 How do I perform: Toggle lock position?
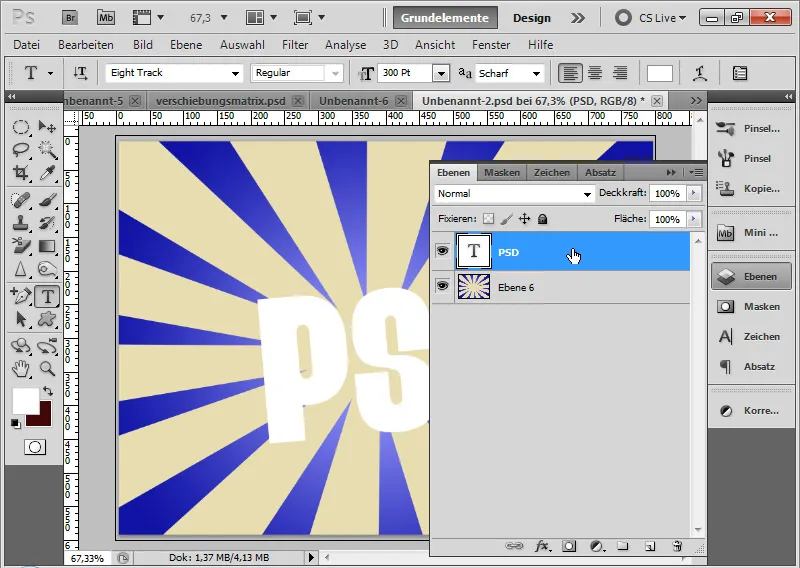524,219
